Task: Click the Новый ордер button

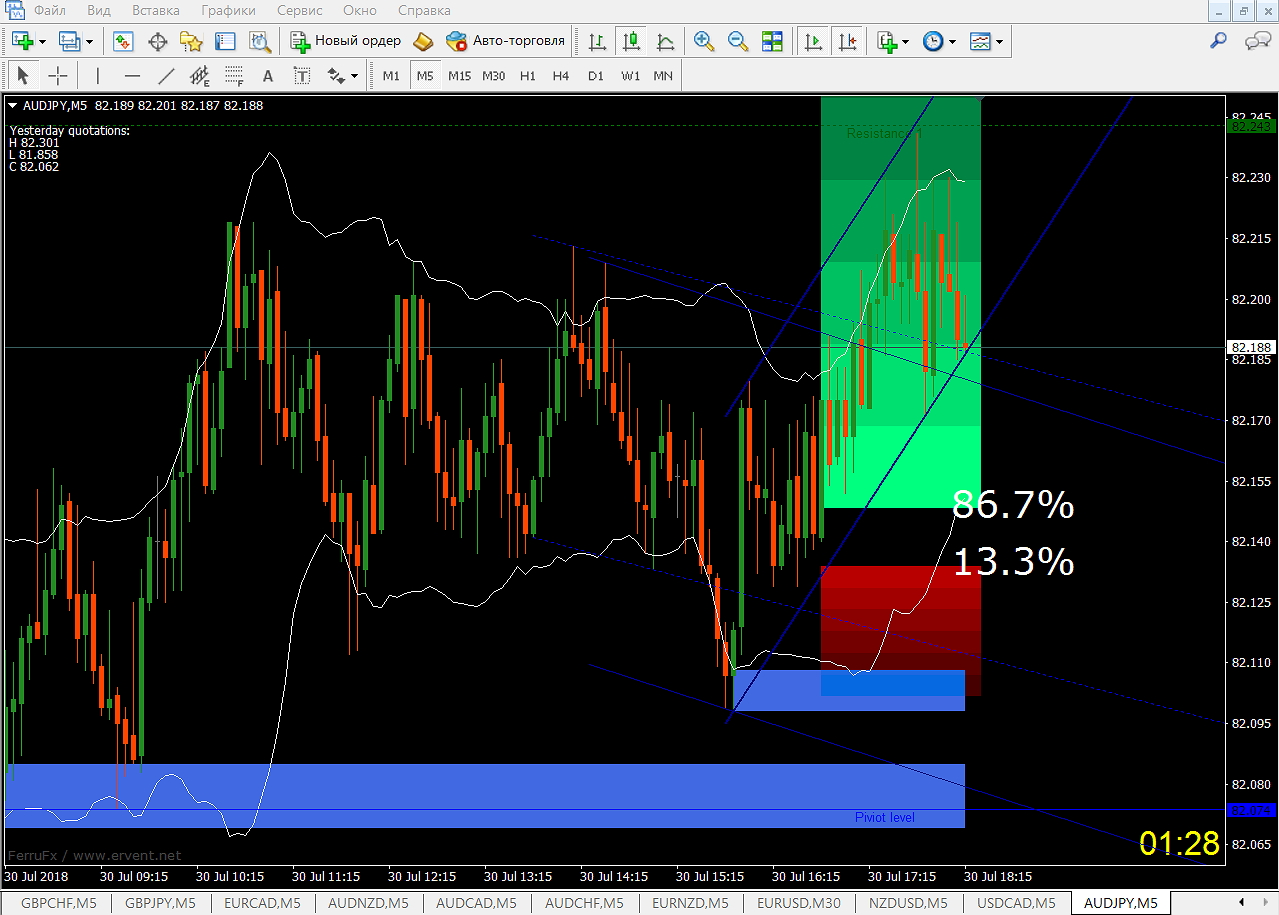Action: click(x=346, y=41)
